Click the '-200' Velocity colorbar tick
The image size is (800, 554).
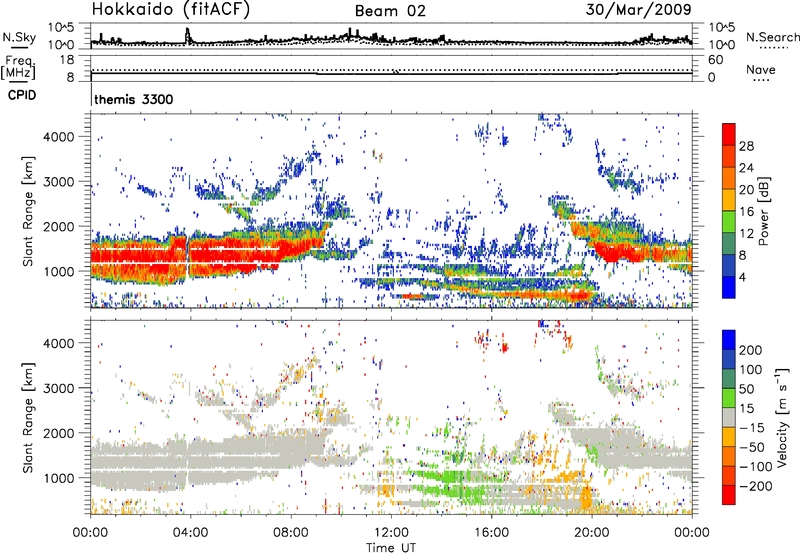tap(755, 487)
